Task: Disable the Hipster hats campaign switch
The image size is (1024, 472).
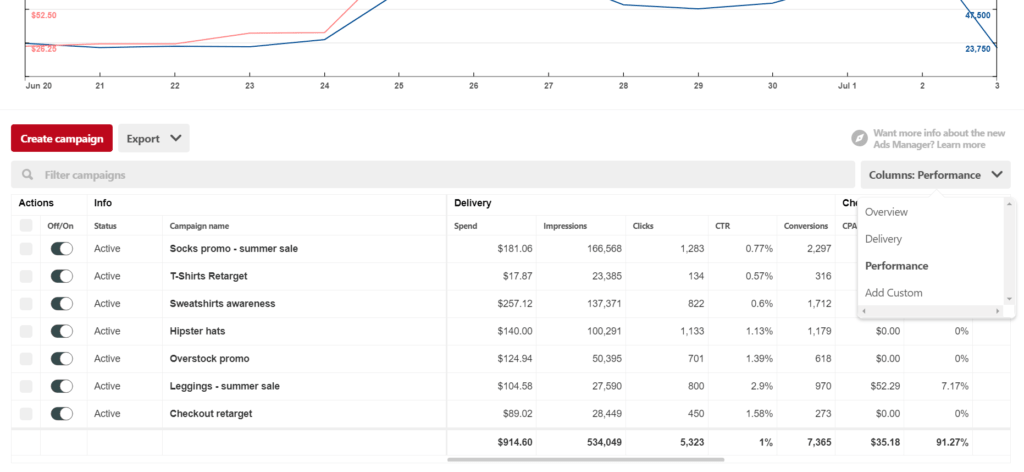Action: [x=61, y=331]
